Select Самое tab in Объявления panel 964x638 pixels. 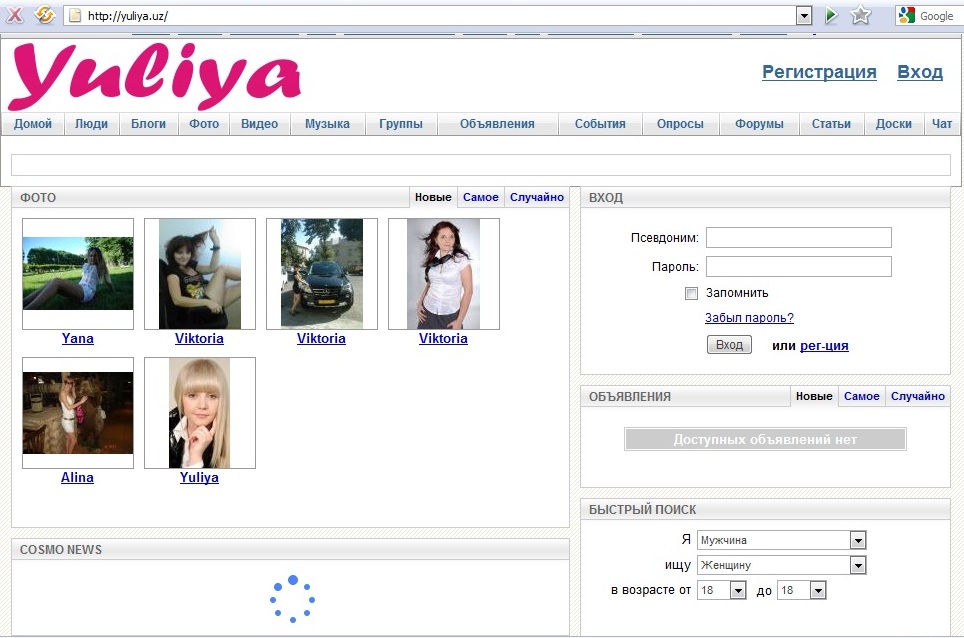[861, 396]
